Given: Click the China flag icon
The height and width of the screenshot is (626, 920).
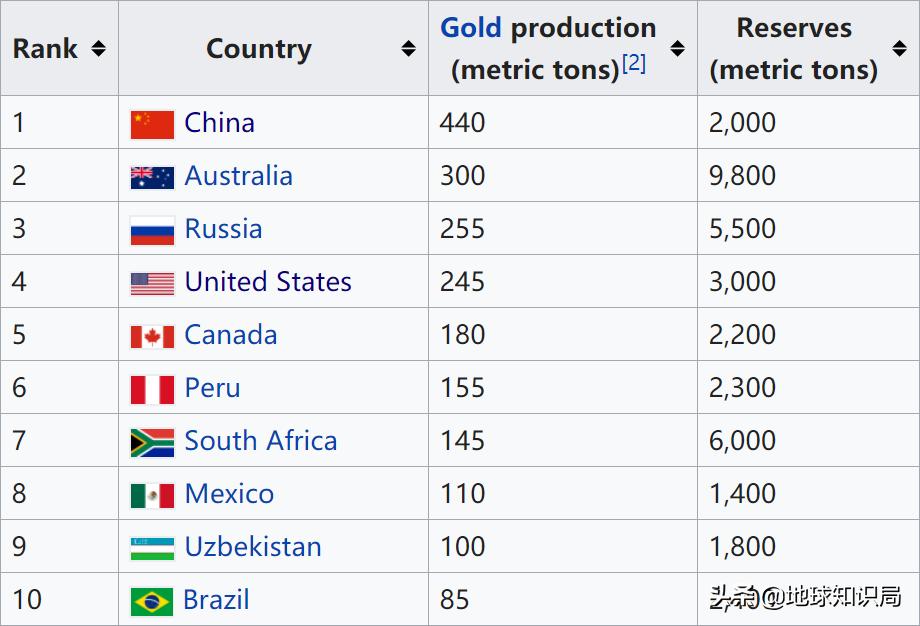Looking at the screenshot, I should pyautogui.click(x=152, y=124).
